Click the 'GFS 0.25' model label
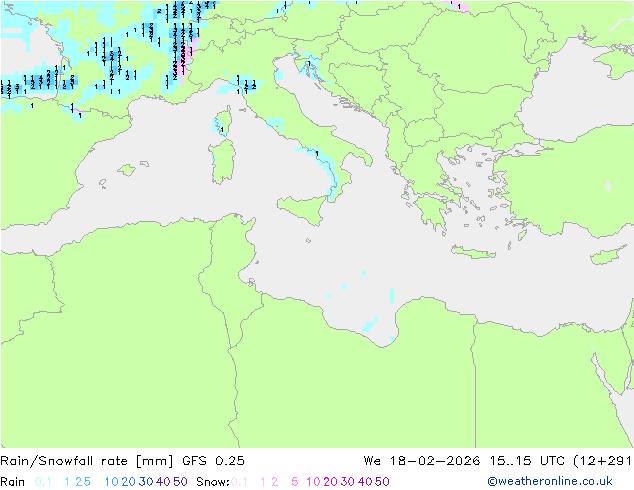This screenshot has width=634, height=490. click(213, 461)
